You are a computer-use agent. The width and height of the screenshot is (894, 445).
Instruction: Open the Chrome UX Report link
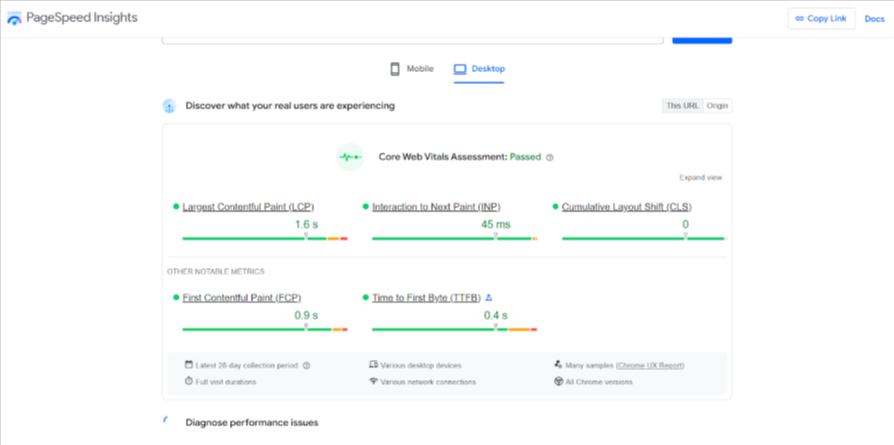650,366
